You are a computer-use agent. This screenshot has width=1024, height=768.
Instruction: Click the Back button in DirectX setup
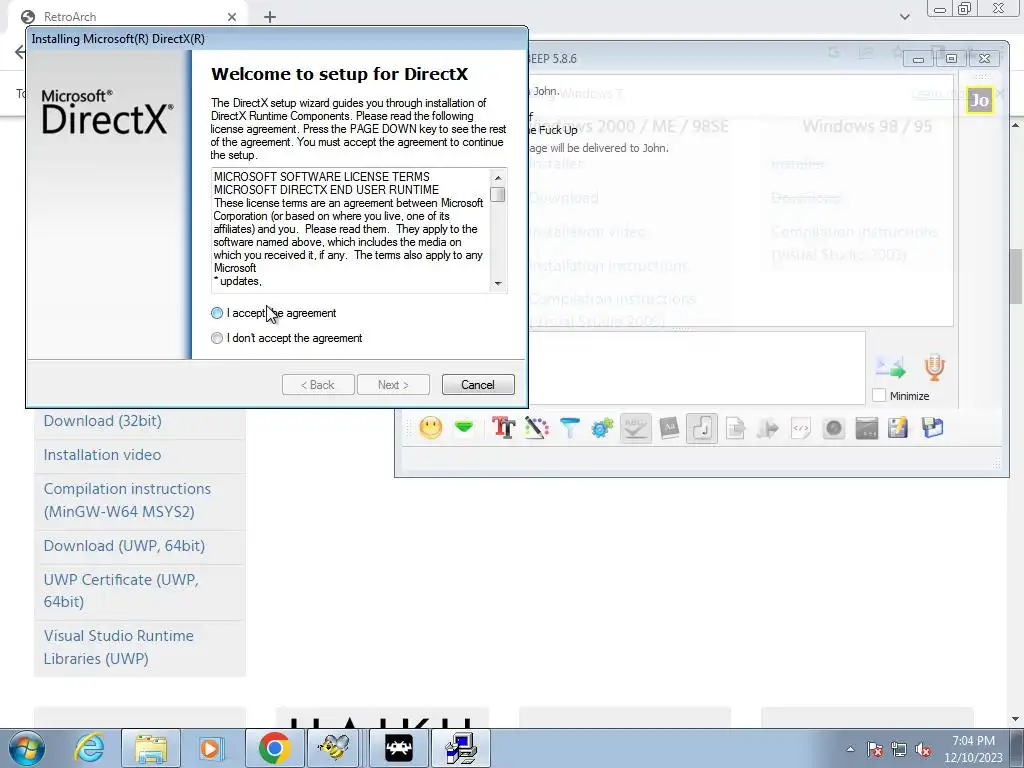point(318,385)
